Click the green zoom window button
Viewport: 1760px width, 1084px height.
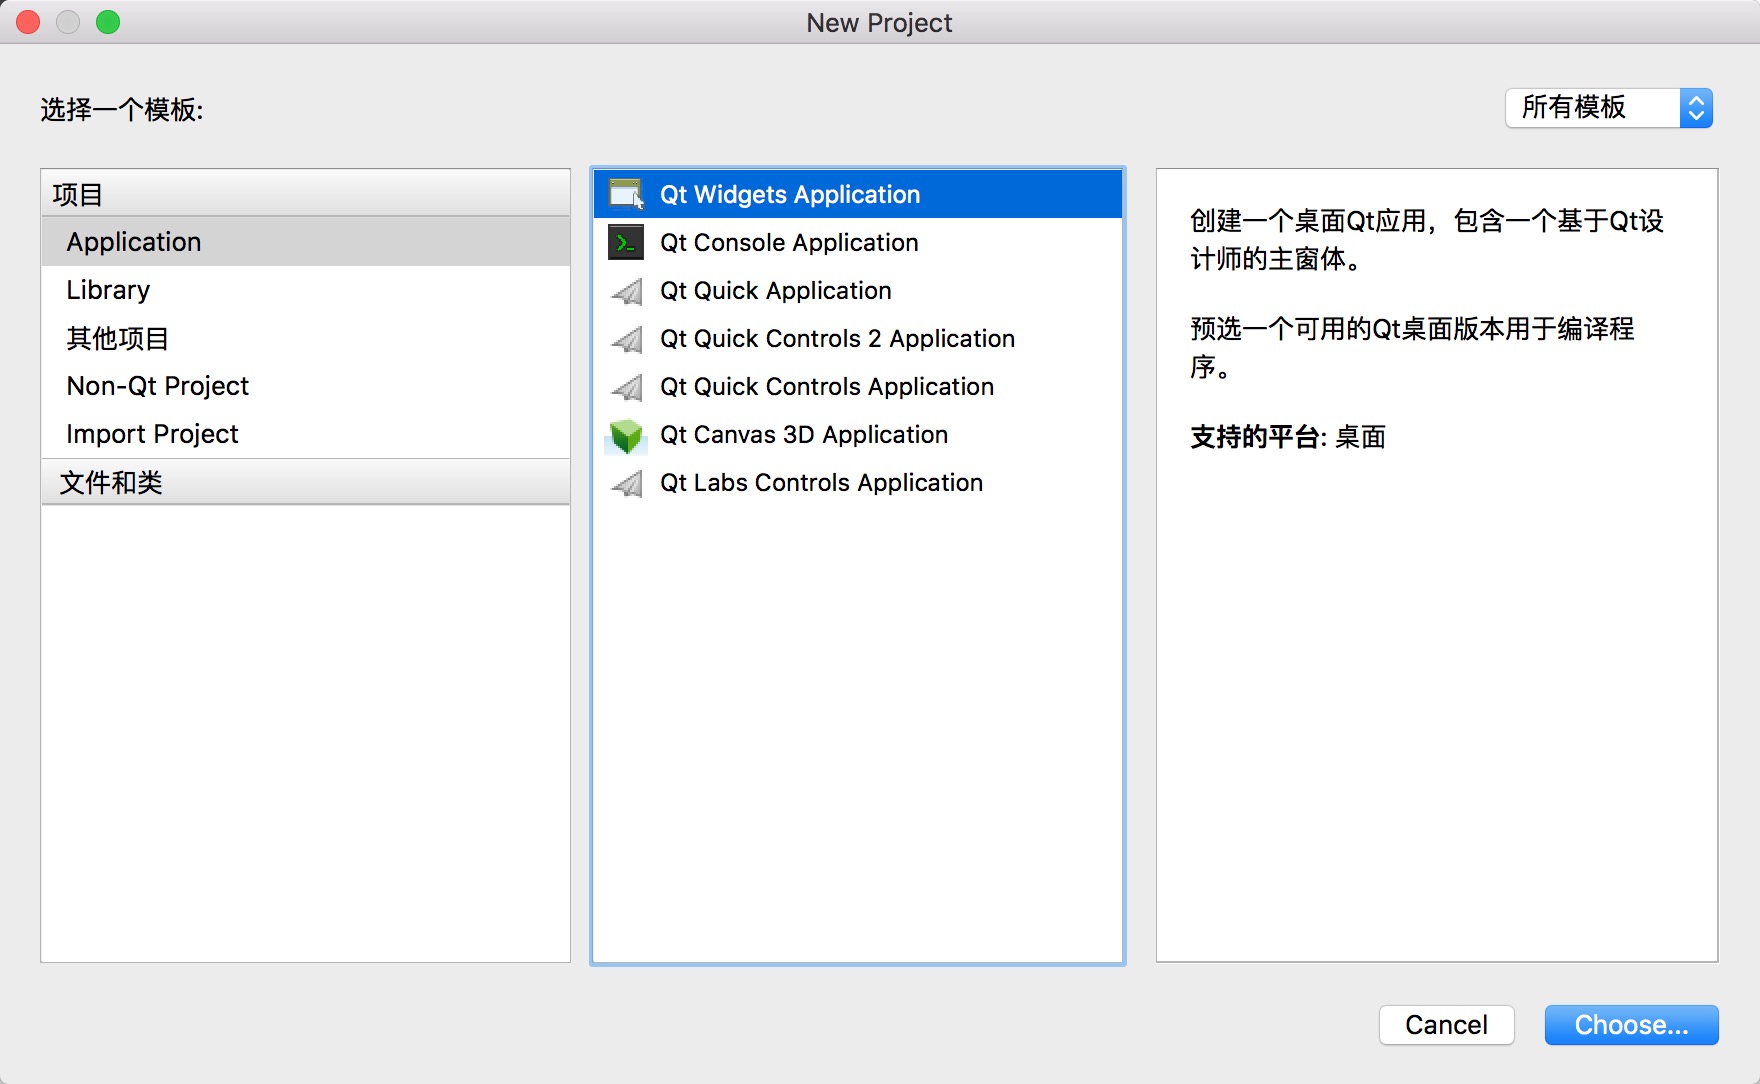click(108, 22)
